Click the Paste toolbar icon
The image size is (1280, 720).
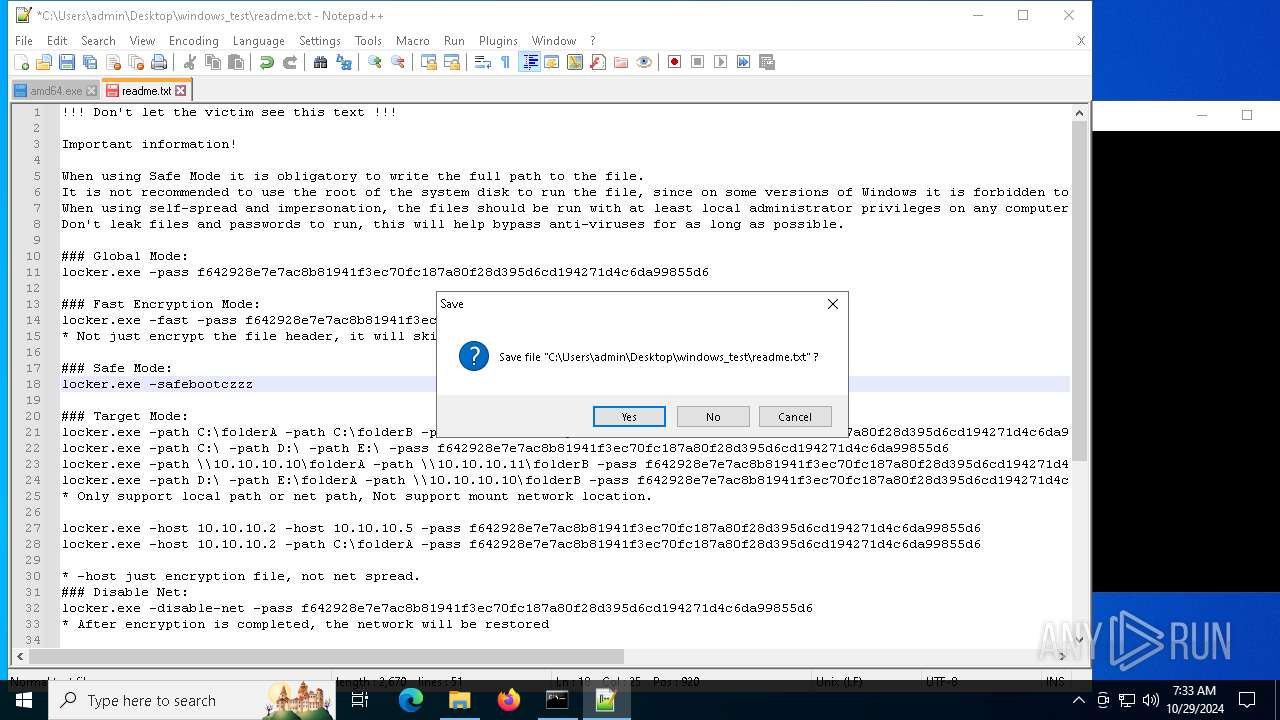(x=236, y=62)
